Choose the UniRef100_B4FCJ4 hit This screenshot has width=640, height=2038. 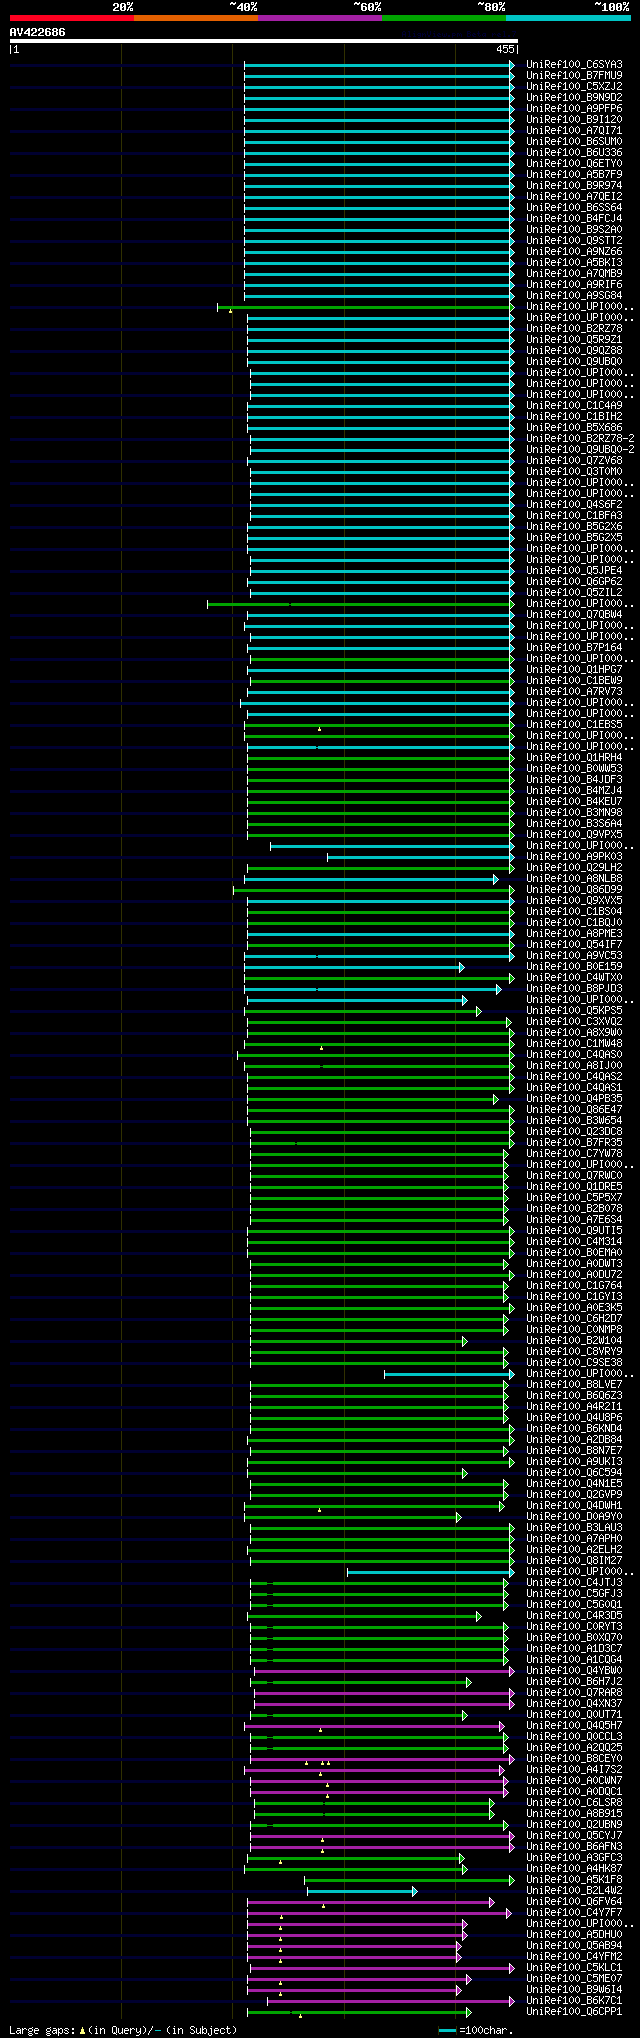pyautogui.click(x=574, y=219)
